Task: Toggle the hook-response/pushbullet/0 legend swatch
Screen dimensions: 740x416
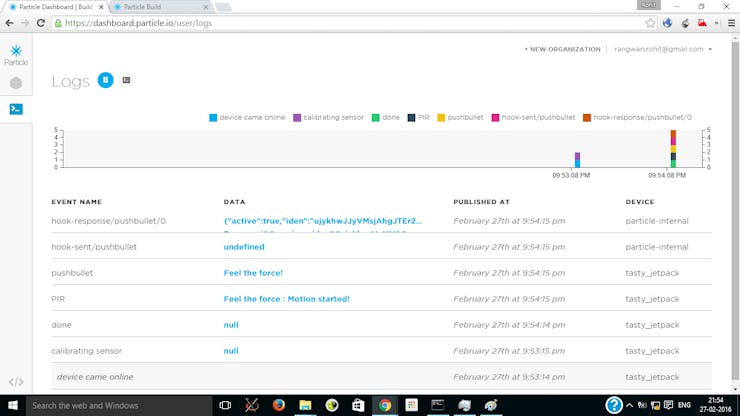Action: click(587, 118)
